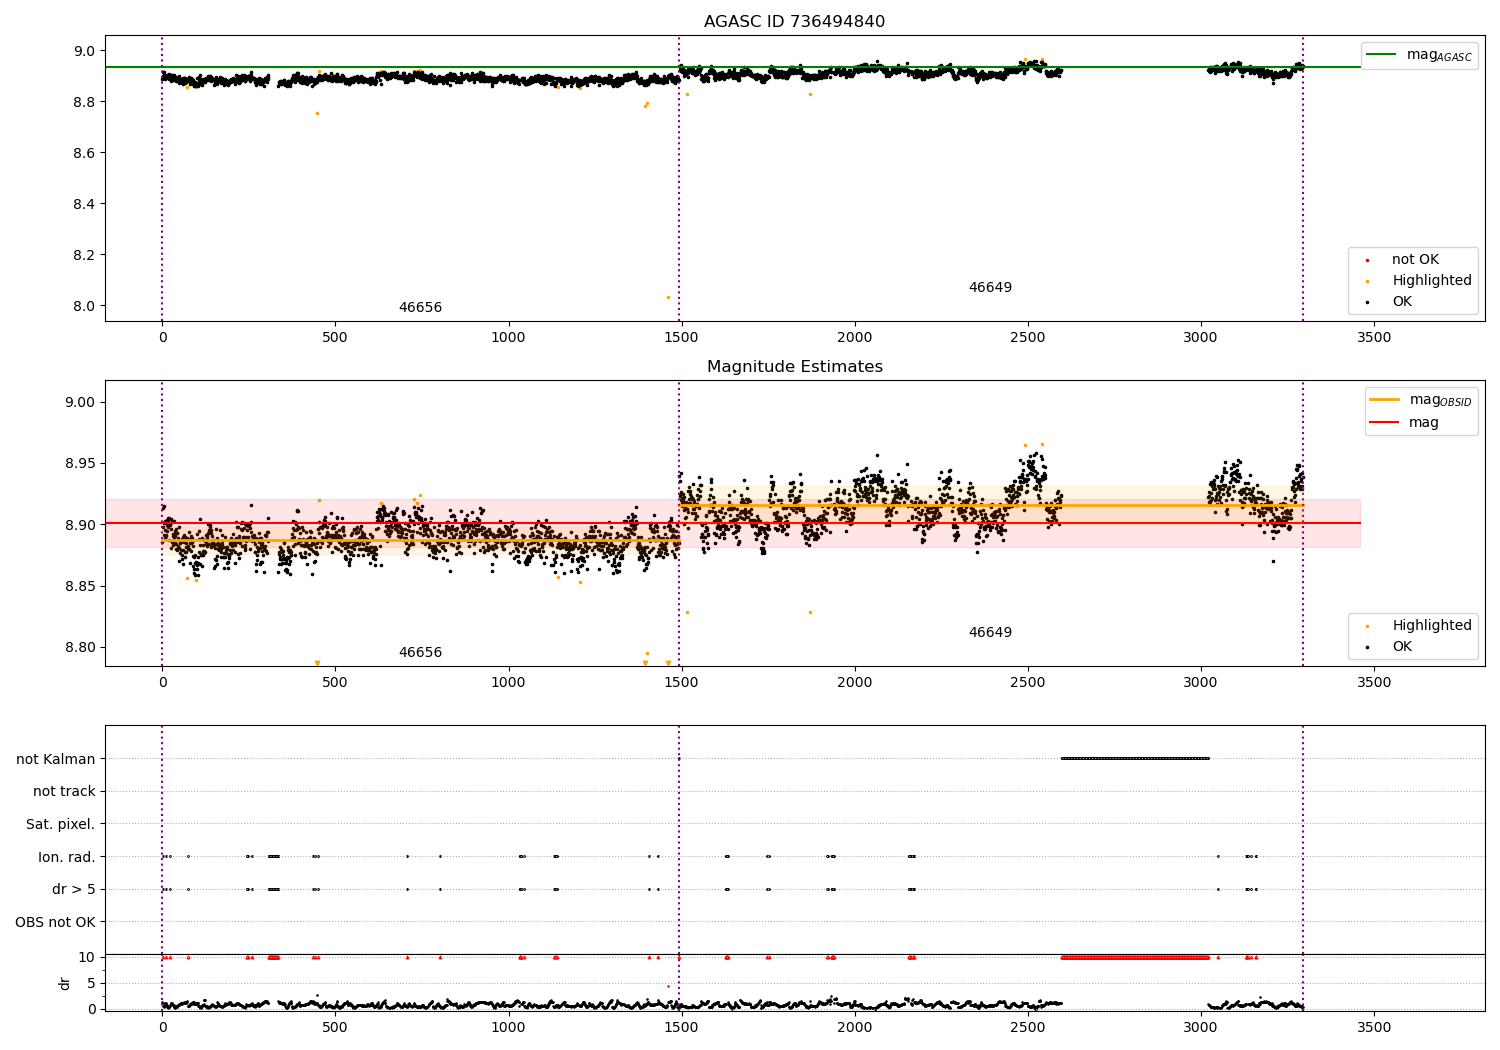Viewport: 1500px width, 1050px height.
Task: Click the 9.0 y-axis tick in AGASC plot
Action: pos(85,52)
